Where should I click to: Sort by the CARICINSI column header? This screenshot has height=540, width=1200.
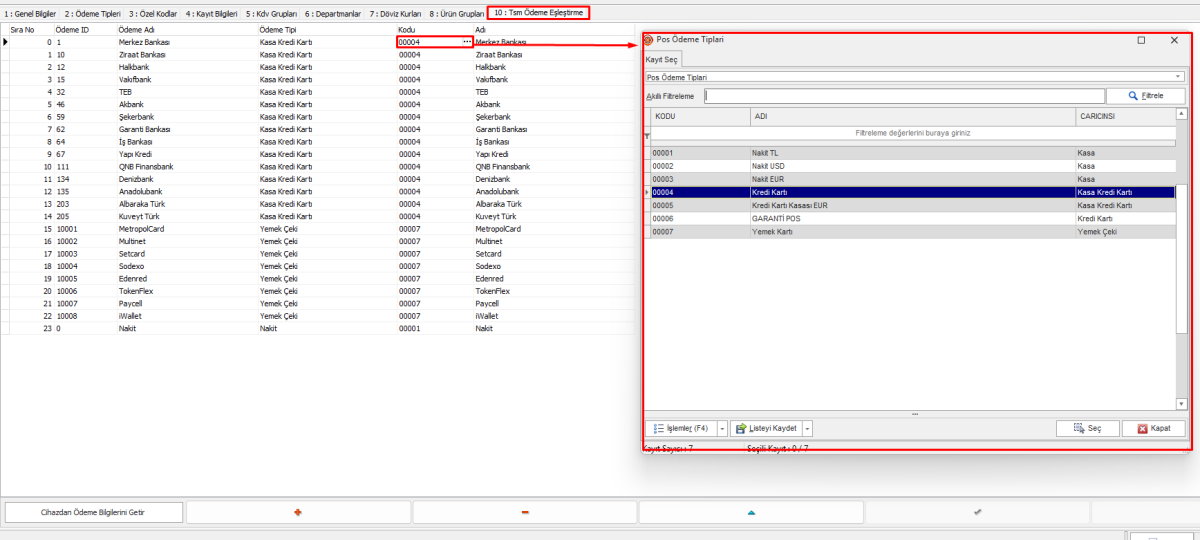tap(1125, 117)
